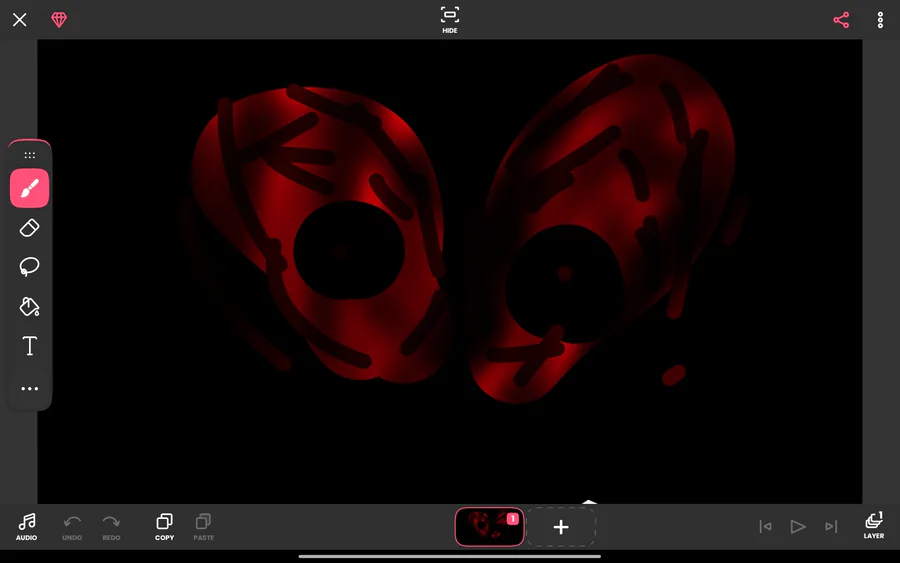Screen dimensions: 900x563
Task: Open more tools with three-dot toolbar button
Action: coord(29,389)
